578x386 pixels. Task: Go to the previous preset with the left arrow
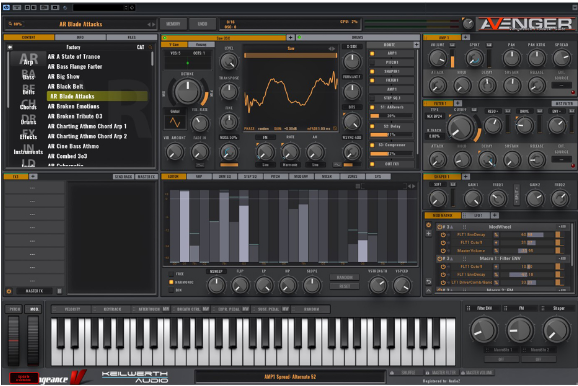click(149, 24)
